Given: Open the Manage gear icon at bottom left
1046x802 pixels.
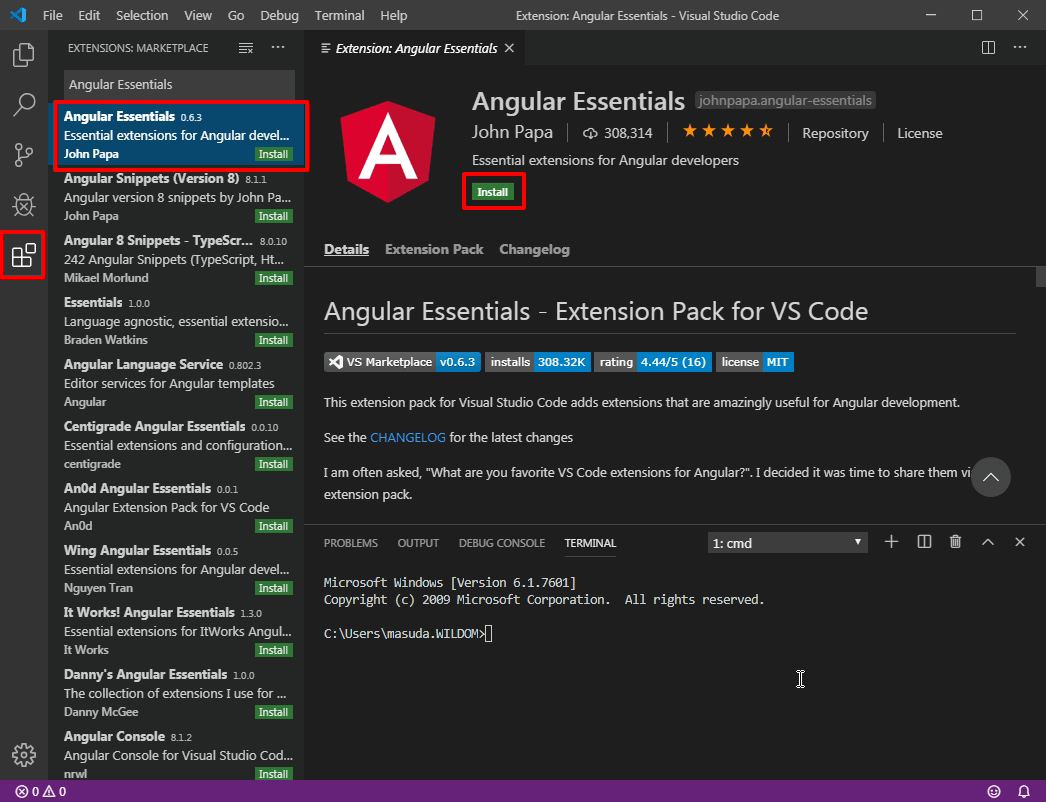Looking at the screenshot, I should [23, 757].
